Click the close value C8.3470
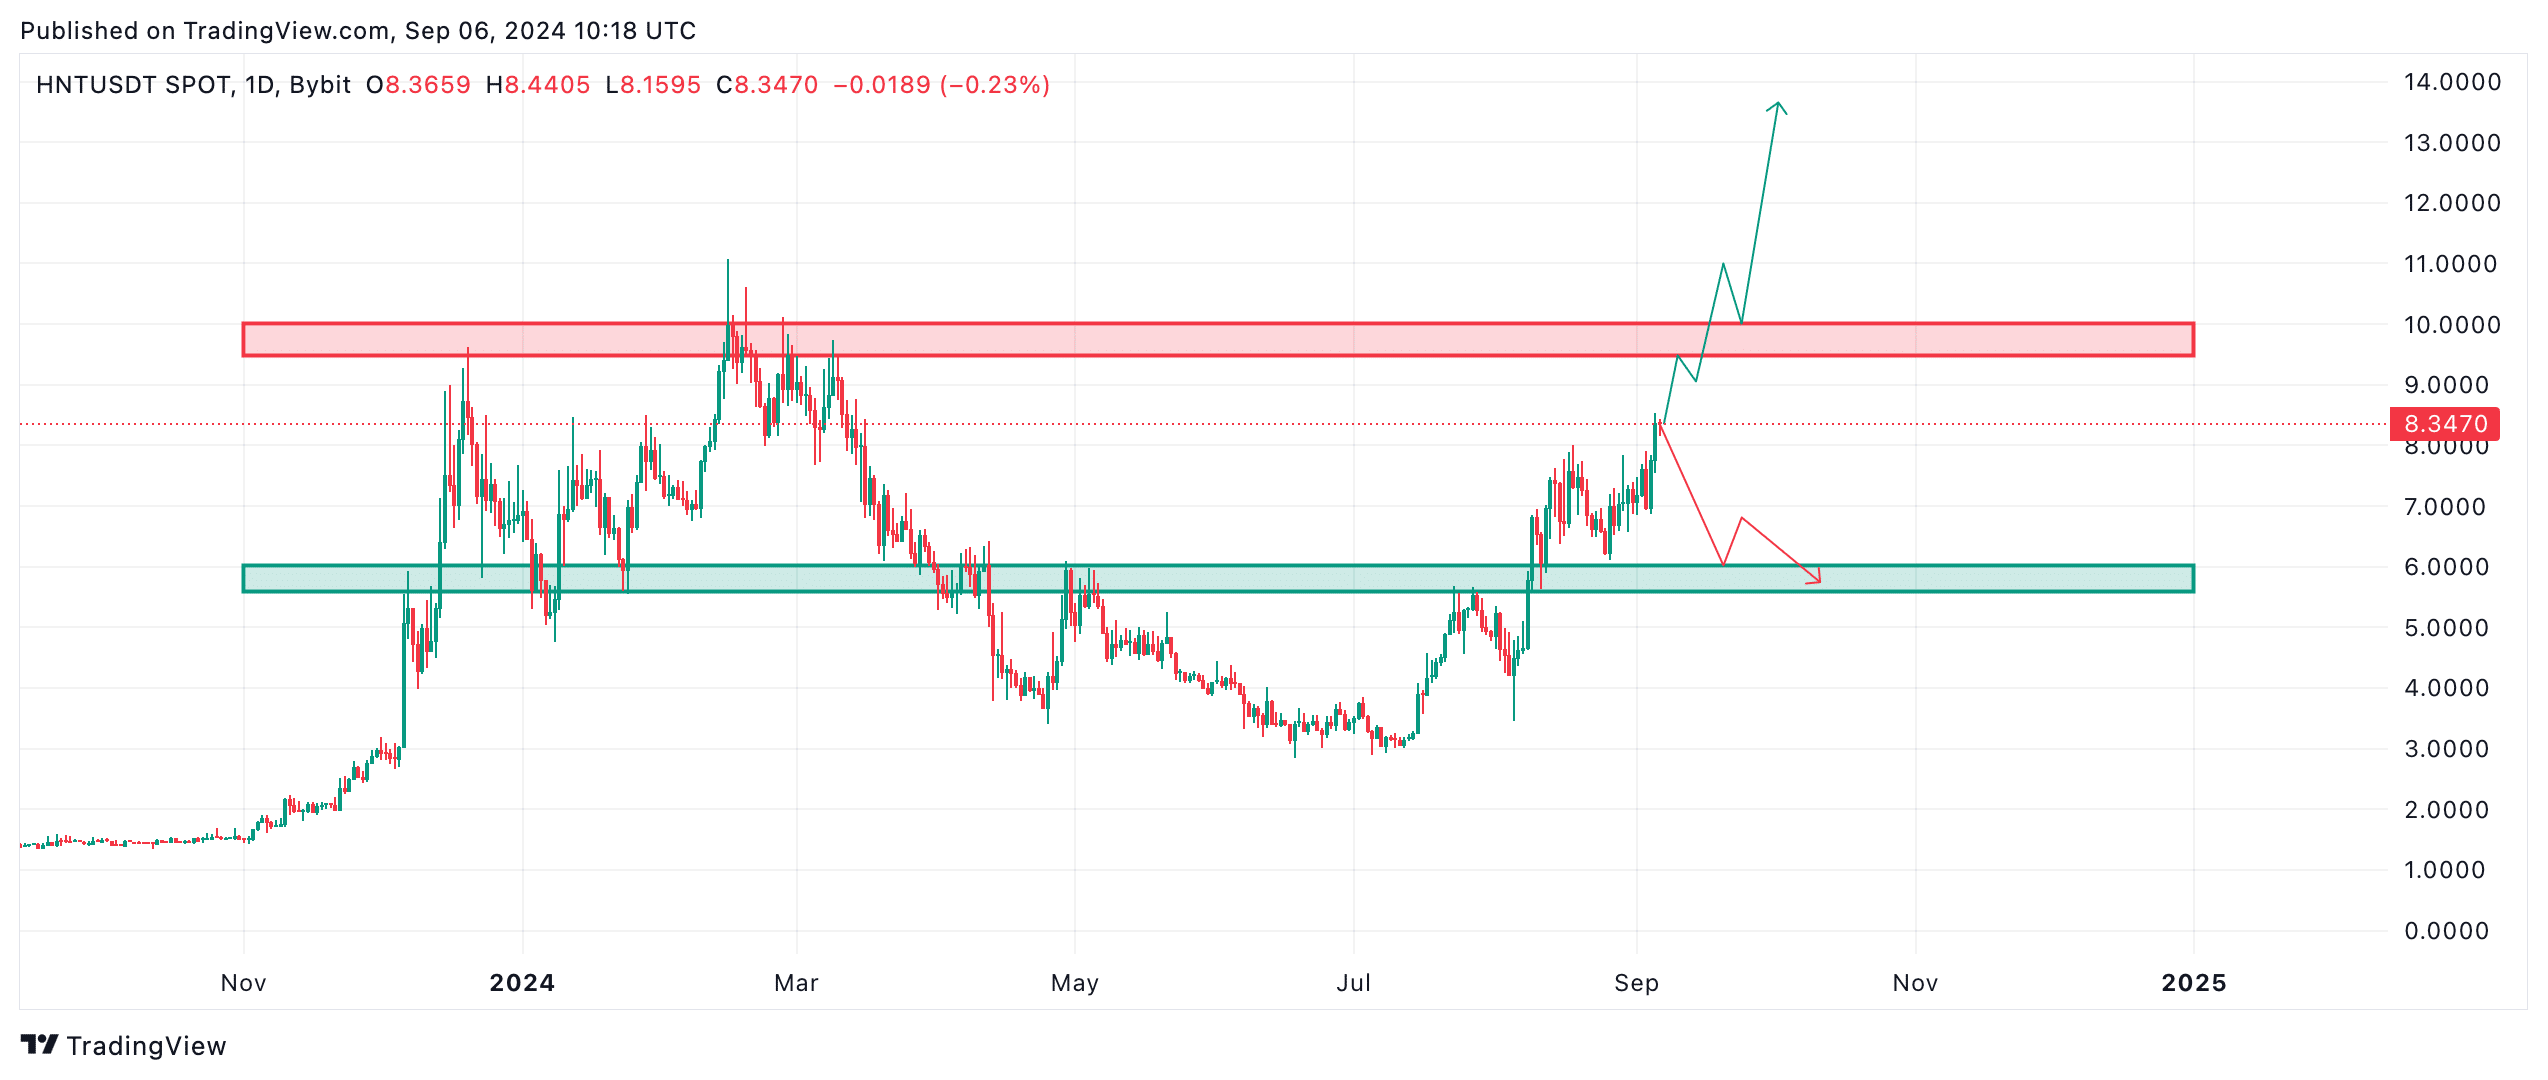The width and height of the screenshot is (2548, 1080). [767, 85]
